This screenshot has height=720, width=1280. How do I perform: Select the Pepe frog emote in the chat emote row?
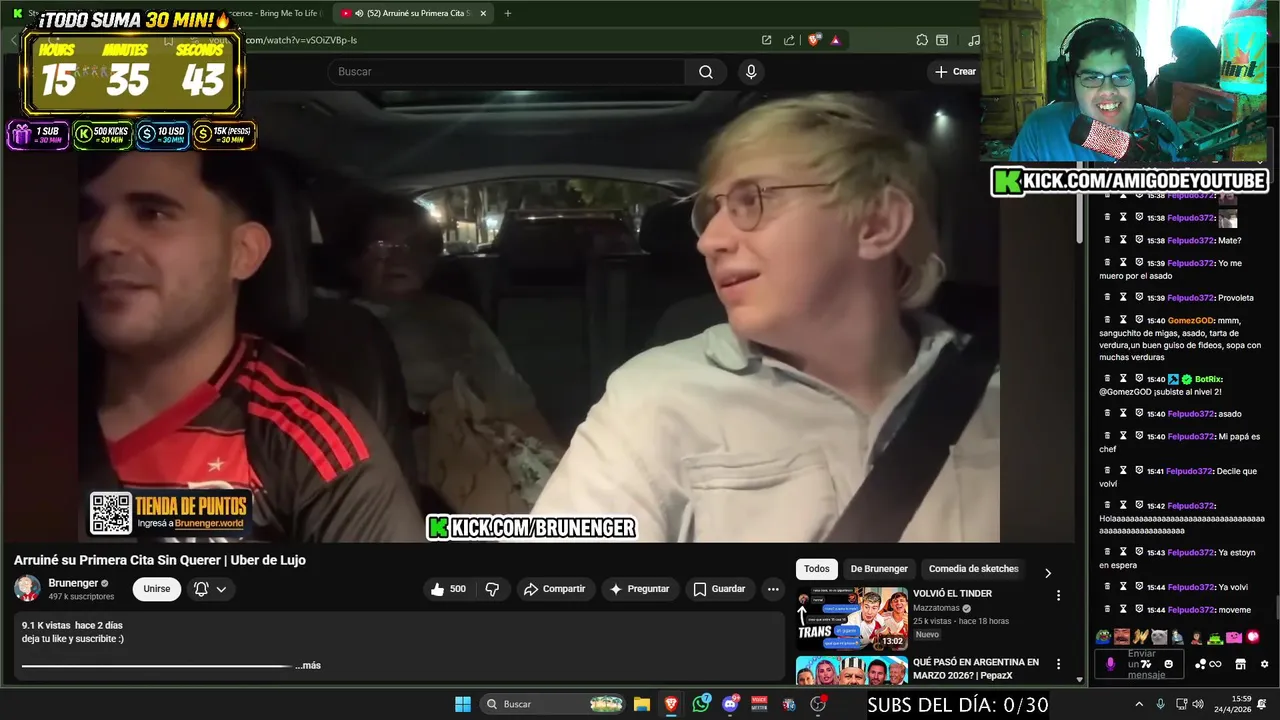click(1104, 637)
